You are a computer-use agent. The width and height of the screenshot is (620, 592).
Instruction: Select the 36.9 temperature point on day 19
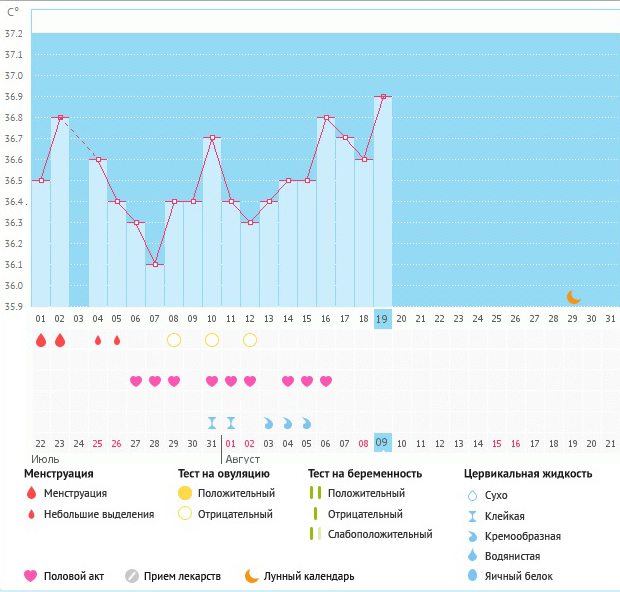coord(383,96)
